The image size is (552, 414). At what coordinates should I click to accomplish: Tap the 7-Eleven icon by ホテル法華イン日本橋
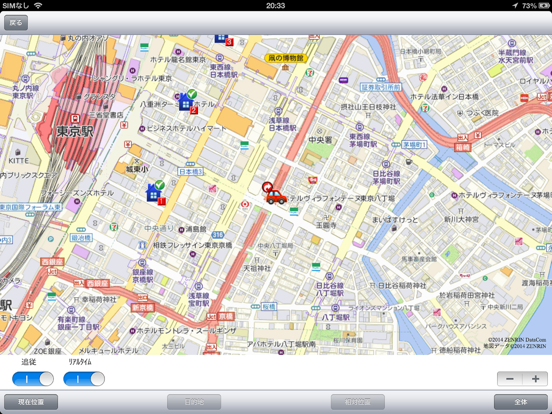pos(426,107)
